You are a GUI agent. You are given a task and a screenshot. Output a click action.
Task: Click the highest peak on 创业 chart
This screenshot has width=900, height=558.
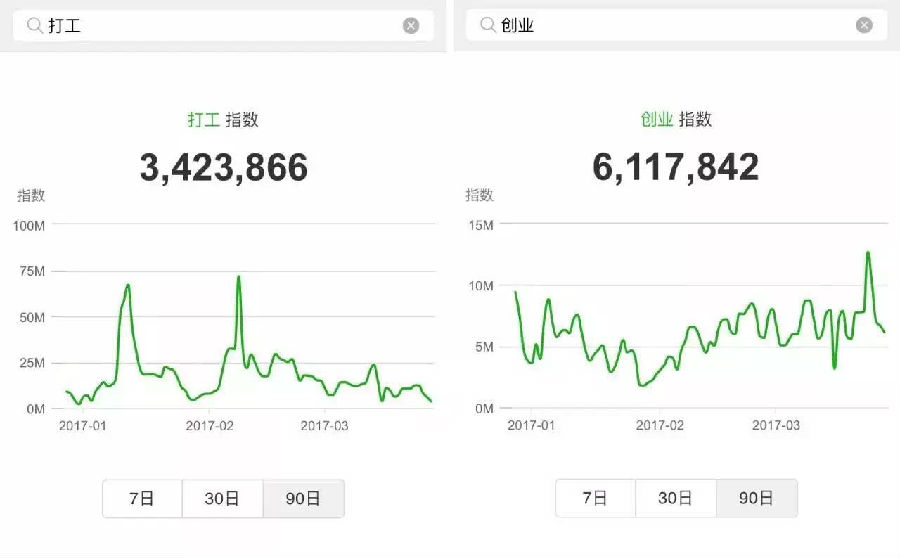[x=868, y=253]
